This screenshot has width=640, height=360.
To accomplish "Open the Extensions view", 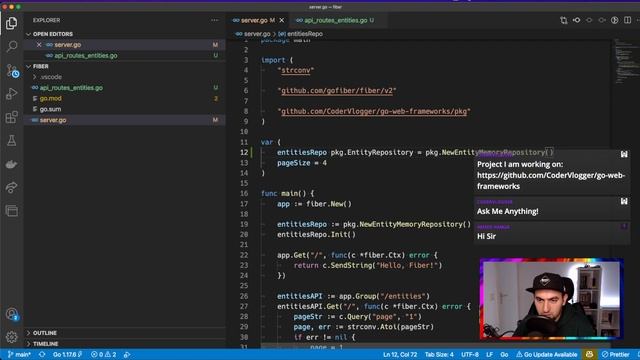I will (x=11, y=117).
